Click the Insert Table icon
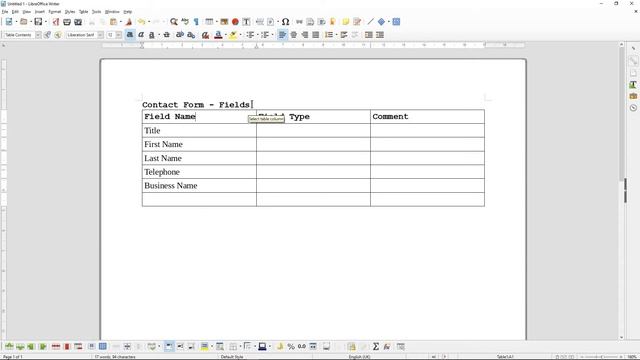 (209, 22)
